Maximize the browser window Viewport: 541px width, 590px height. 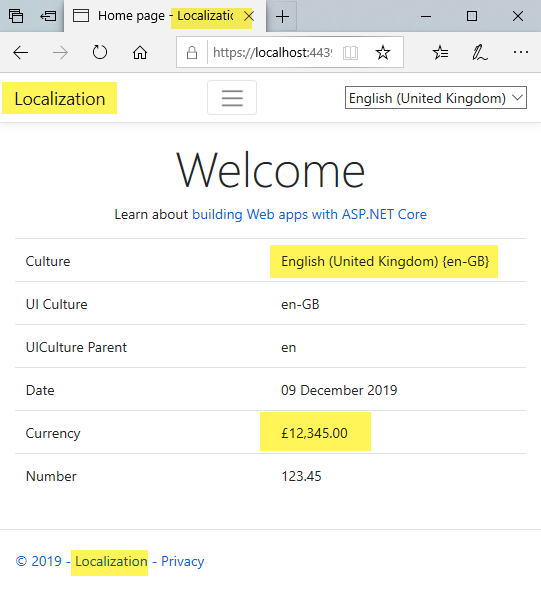(472, 16)
